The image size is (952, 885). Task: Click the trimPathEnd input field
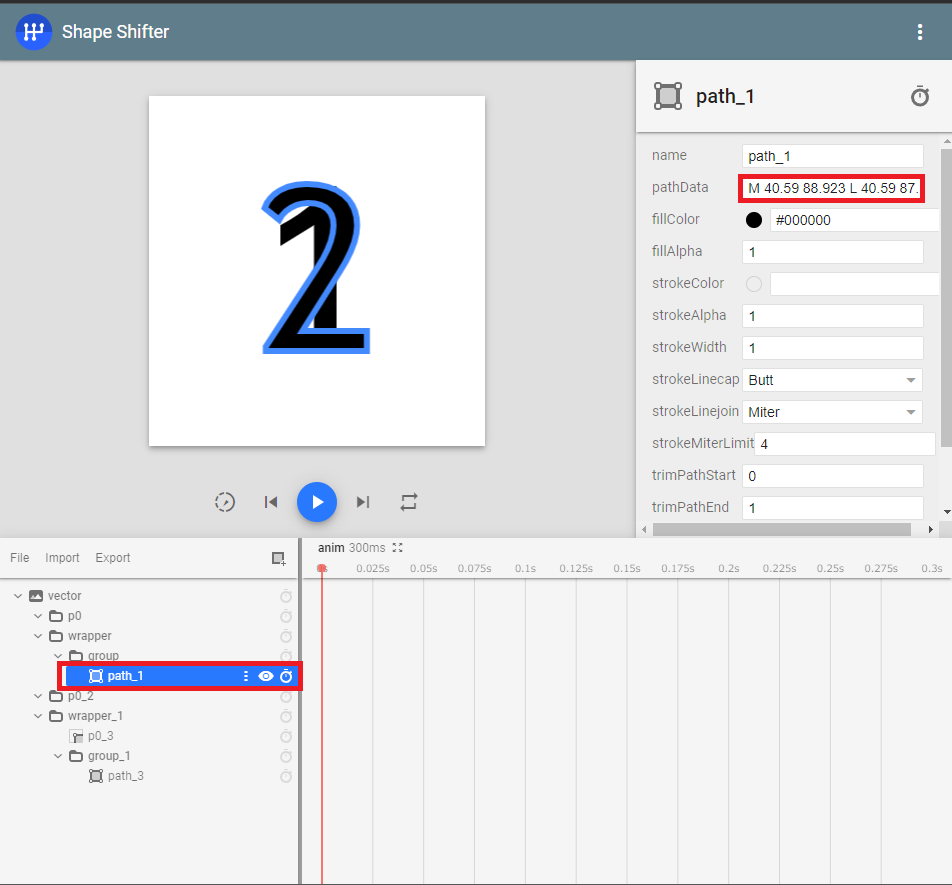[x=832, y=508]
